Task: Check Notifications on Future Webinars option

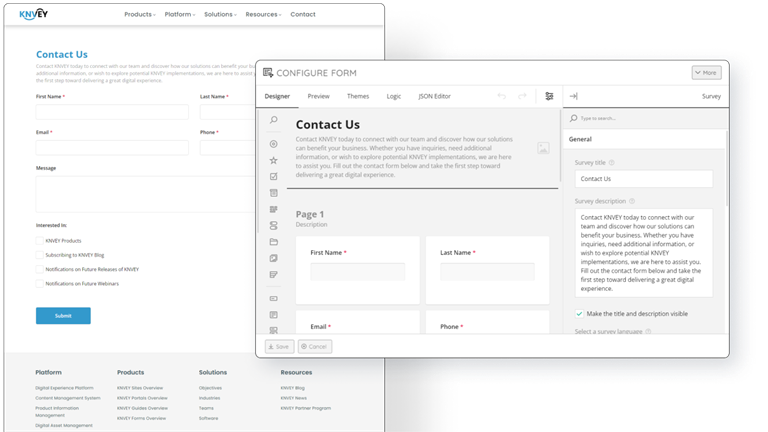Action: pos(40,283)
